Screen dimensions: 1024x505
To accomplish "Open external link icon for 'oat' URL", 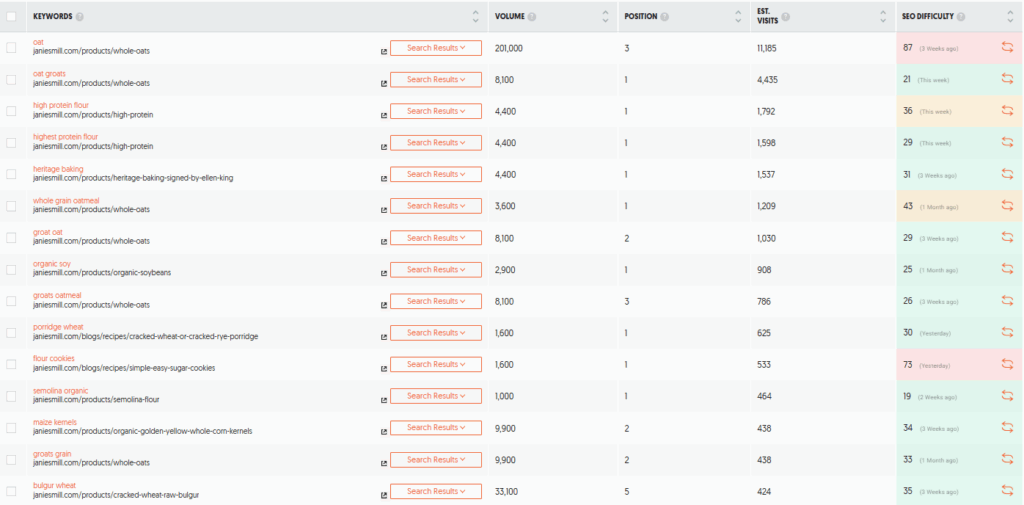I will click(x=384, y=52).
